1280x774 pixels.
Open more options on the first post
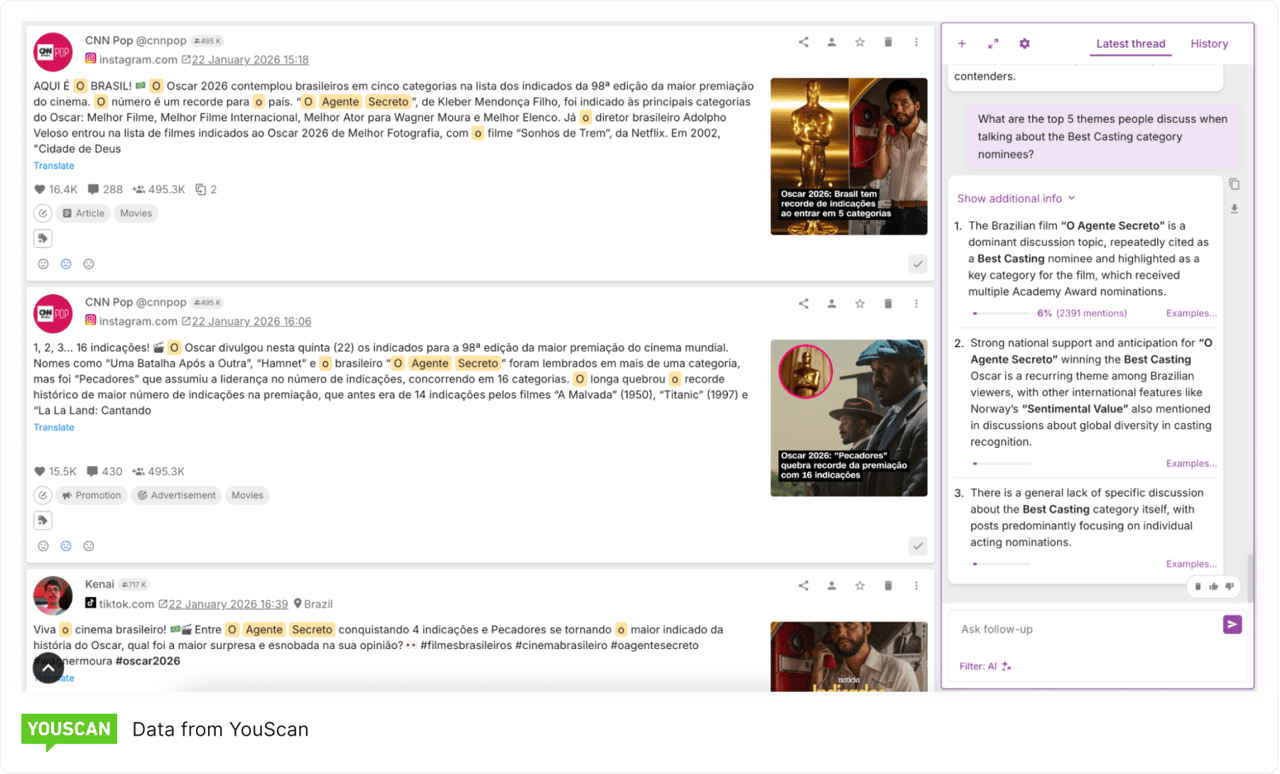click(x=916, y=41)
